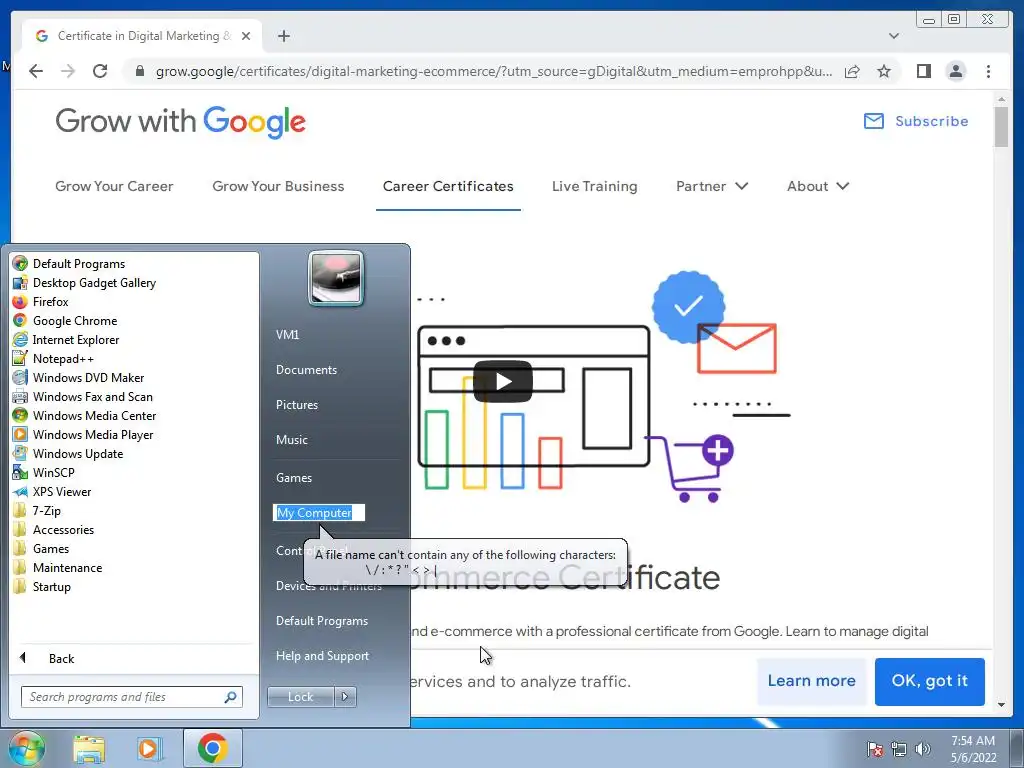Launch Google Chrome from Start menu list
Image resolution: width=1024 pixels, height=768 pixels.
[65, 321]
